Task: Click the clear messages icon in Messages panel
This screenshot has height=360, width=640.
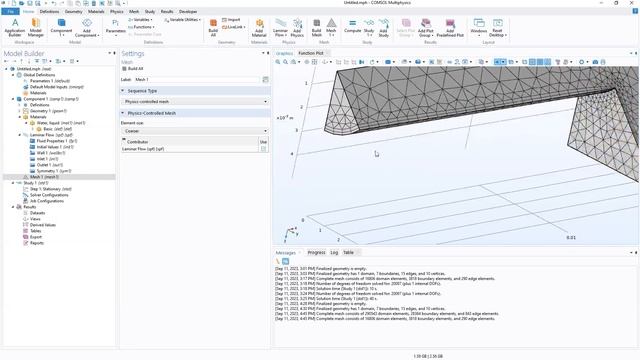Action: click(x=278, y=261)
